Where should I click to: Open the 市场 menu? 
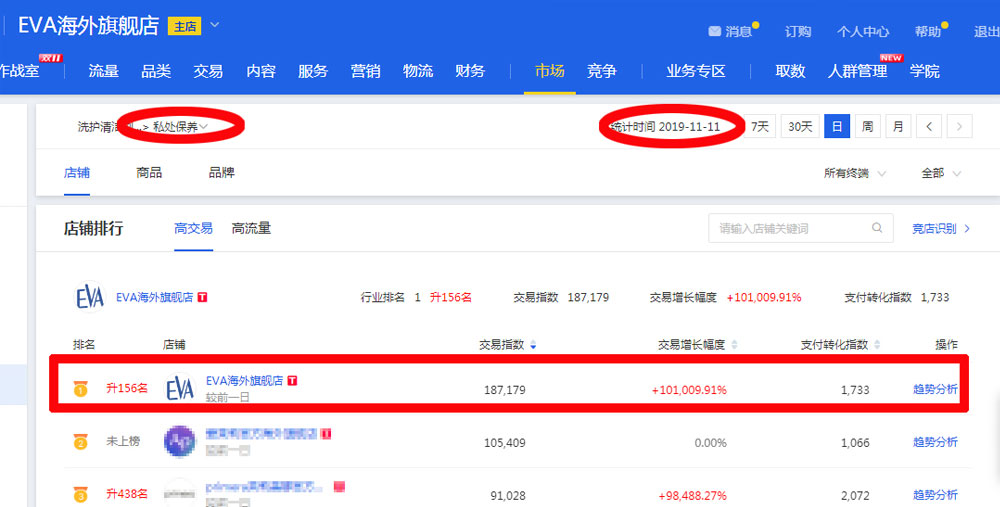point(549,71)
